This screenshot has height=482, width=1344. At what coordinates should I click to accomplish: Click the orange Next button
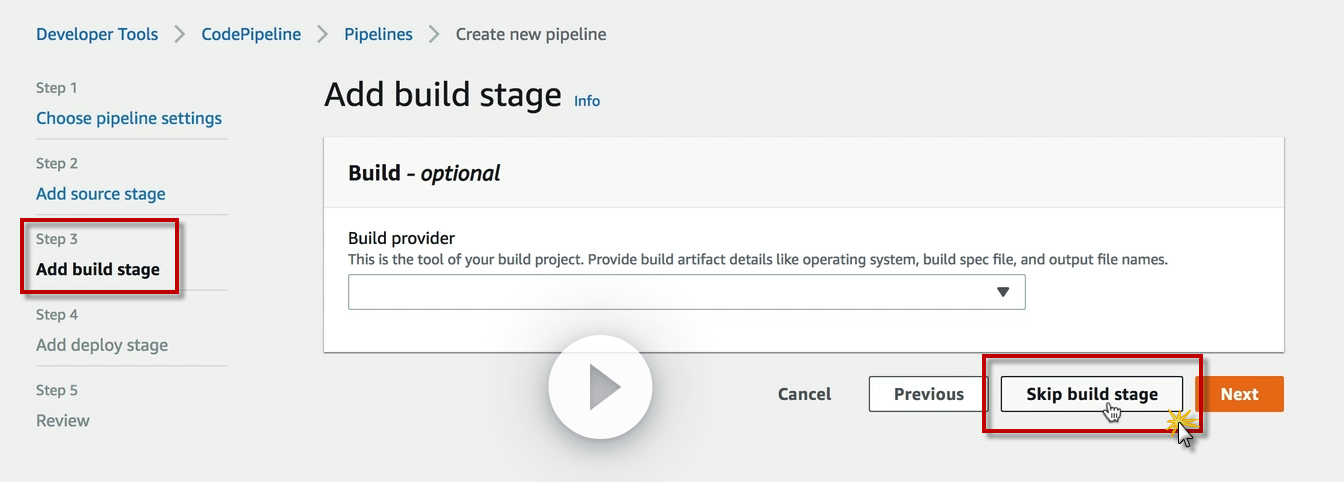(1239, 394)
